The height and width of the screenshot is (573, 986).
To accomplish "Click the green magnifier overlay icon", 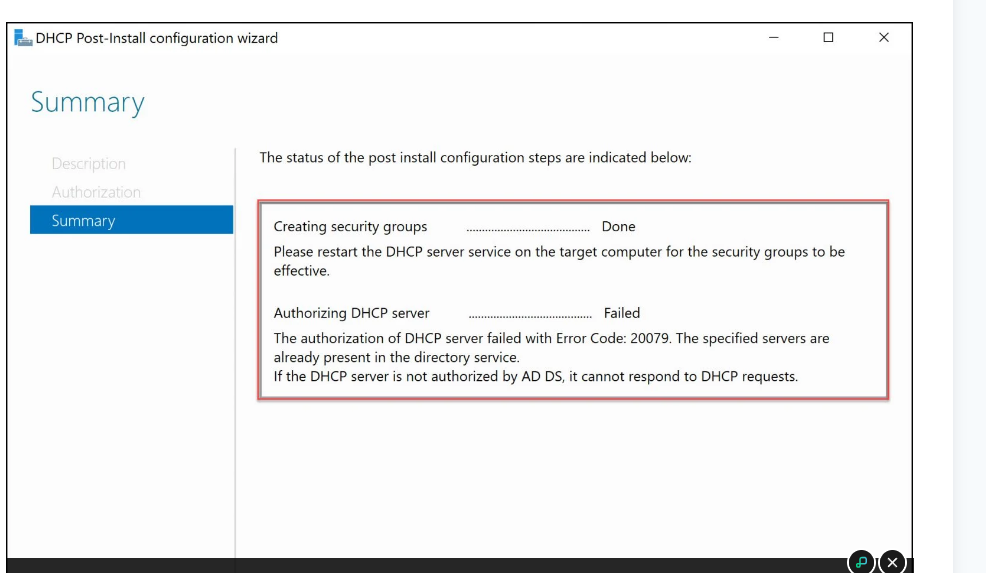I will click(x=861, y=562).
